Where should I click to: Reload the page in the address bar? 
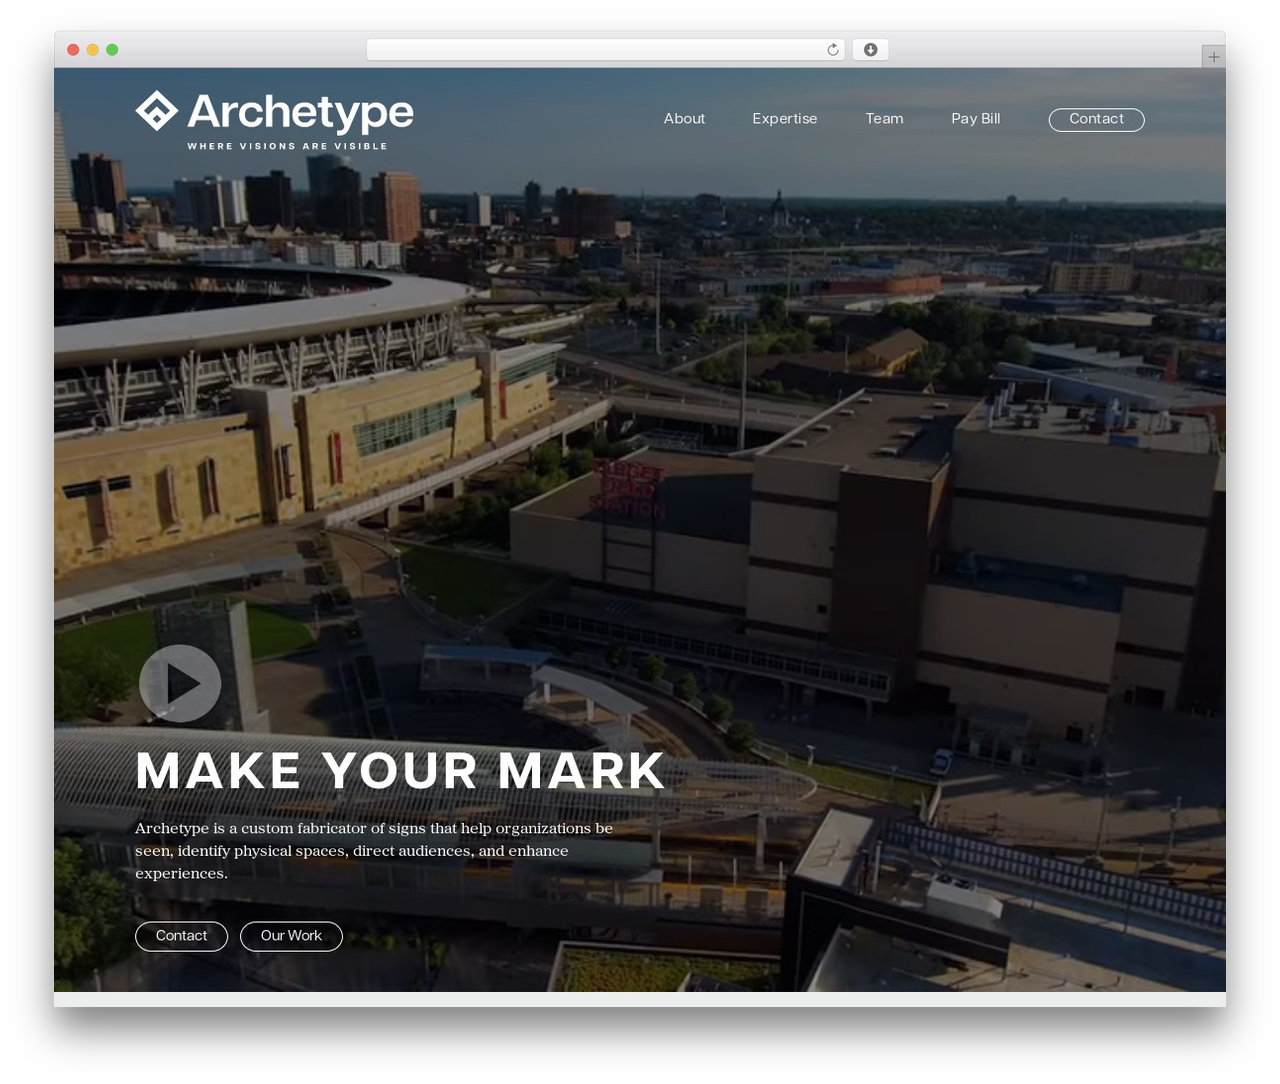point(833,50)
